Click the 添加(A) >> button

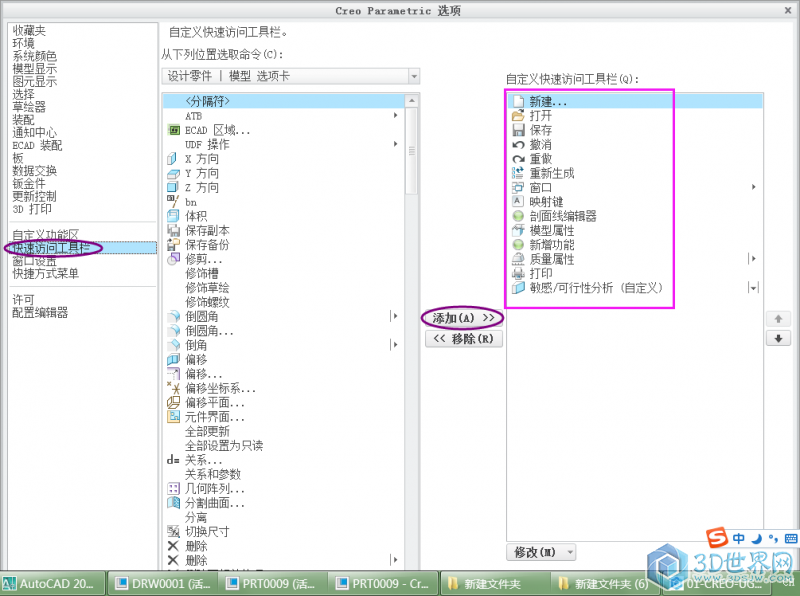coord(463,318)
